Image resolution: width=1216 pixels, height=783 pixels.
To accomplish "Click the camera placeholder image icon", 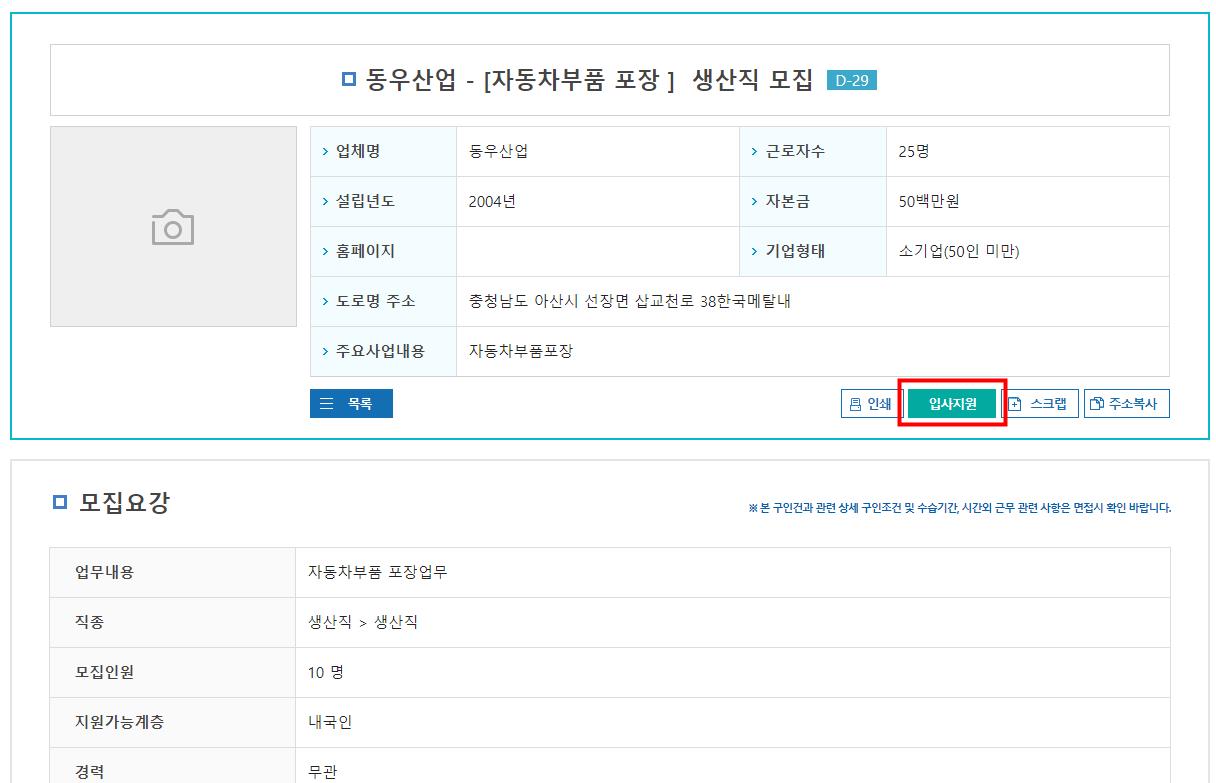I will click(172, 226).
